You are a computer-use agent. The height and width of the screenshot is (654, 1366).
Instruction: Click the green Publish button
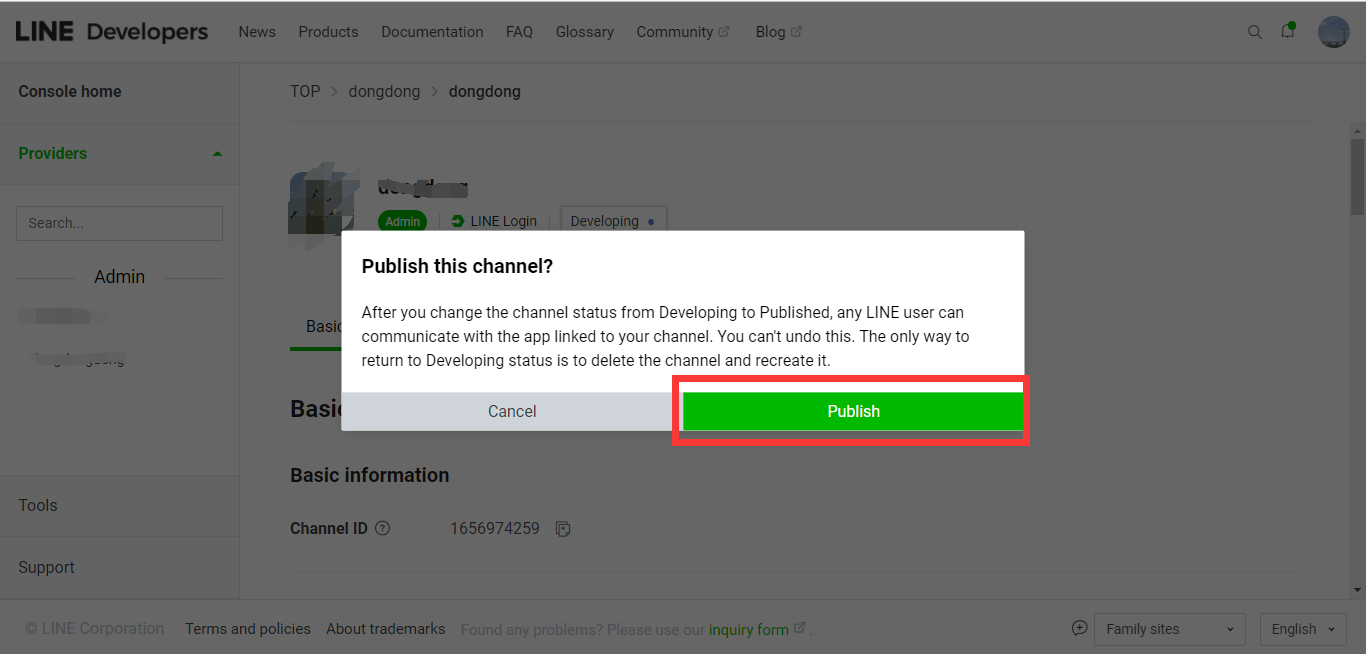pos(853,411)
